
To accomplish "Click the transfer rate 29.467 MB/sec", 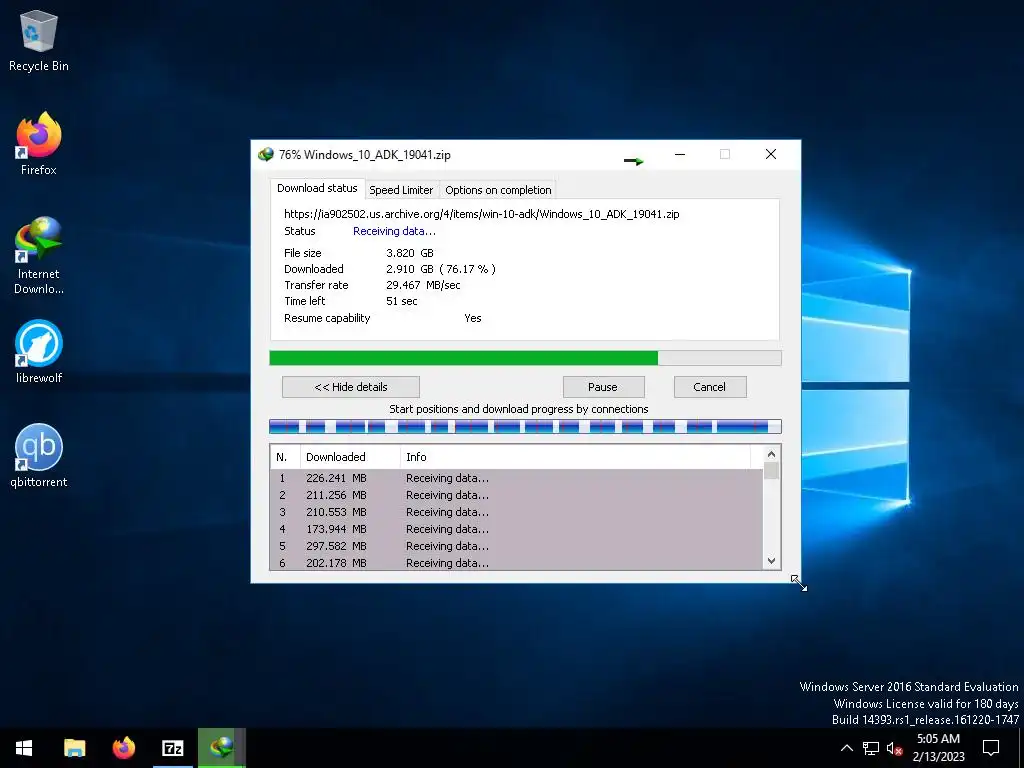I will click(x=423, y=285).
